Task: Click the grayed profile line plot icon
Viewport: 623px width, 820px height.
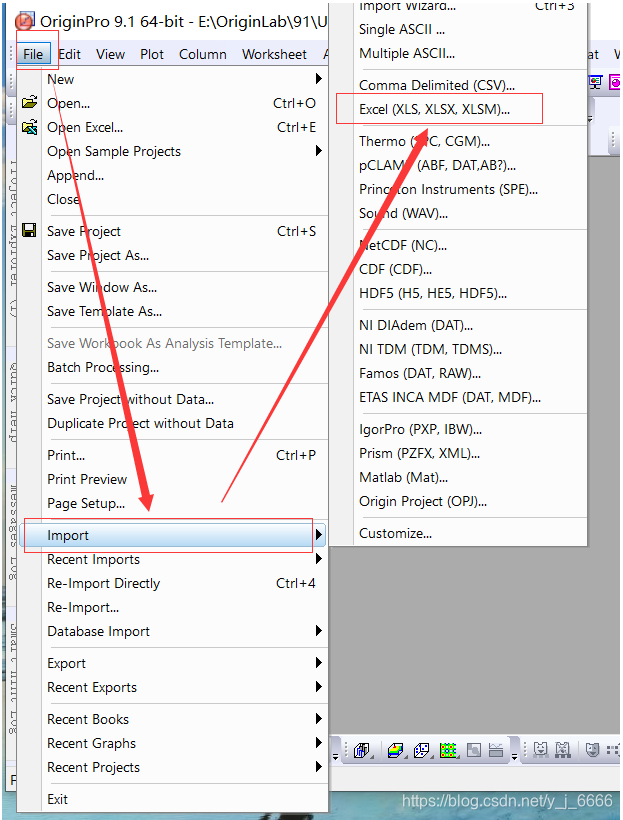Action: tap(496, 750)
